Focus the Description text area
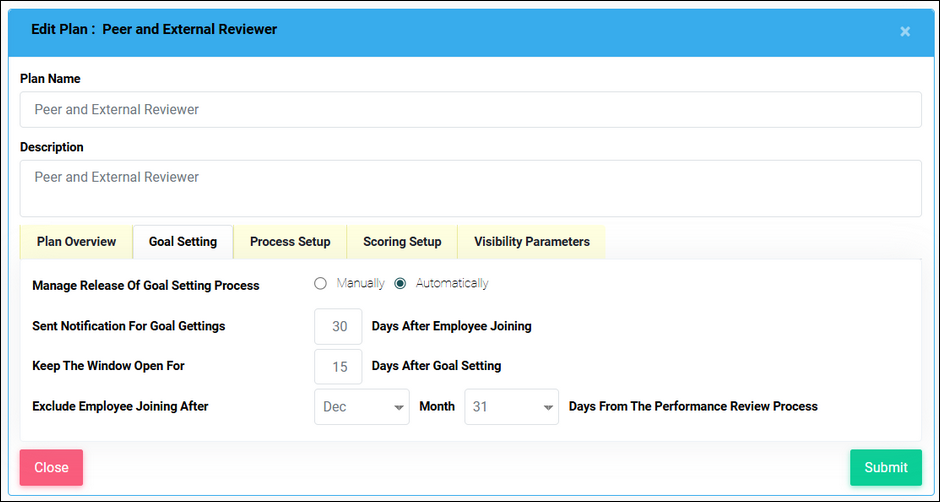Screen dimensions: 940x502 pyautogui.click(x=470, y=188)
